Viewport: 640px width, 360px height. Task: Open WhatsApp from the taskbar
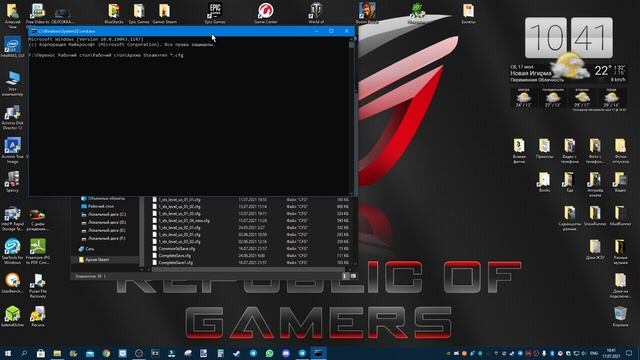pos(269,353)
